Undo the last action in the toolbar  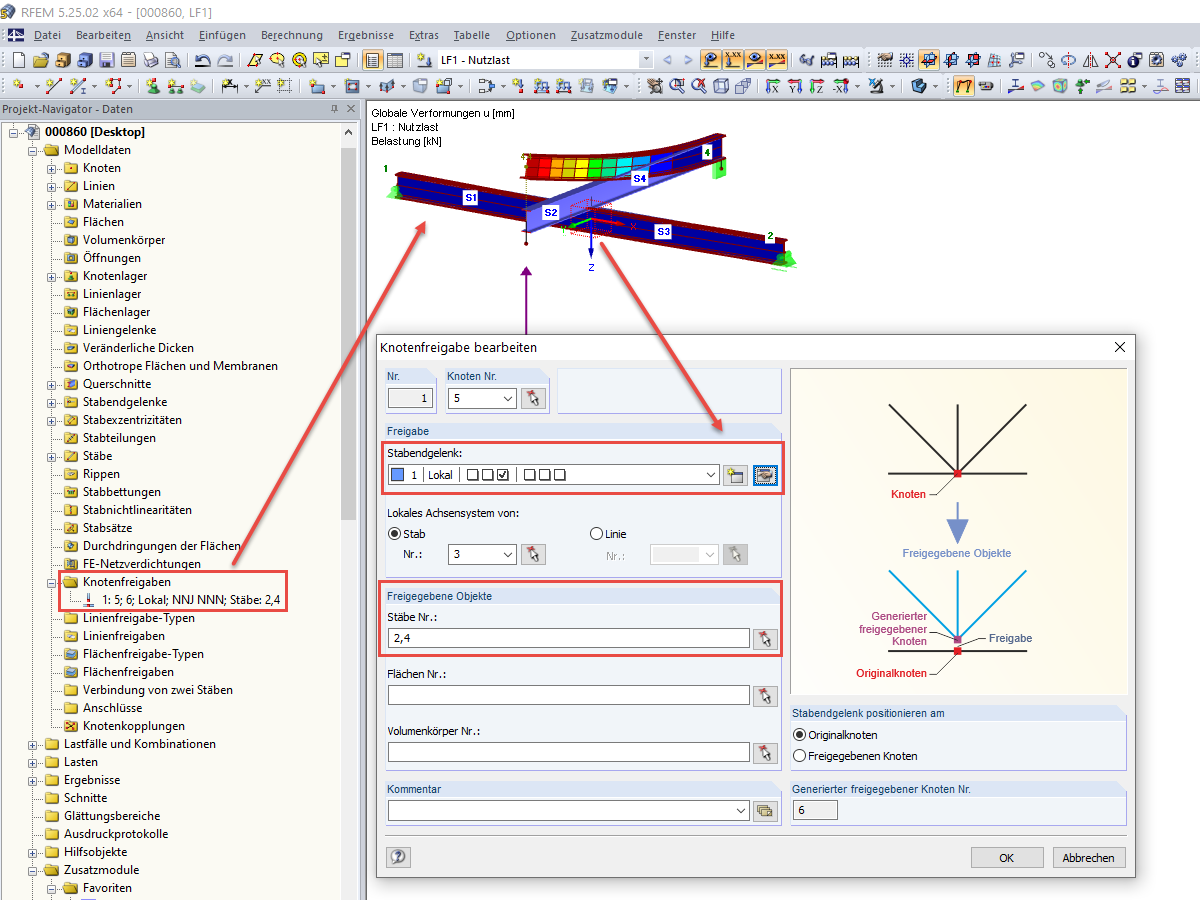pos(202,60)
